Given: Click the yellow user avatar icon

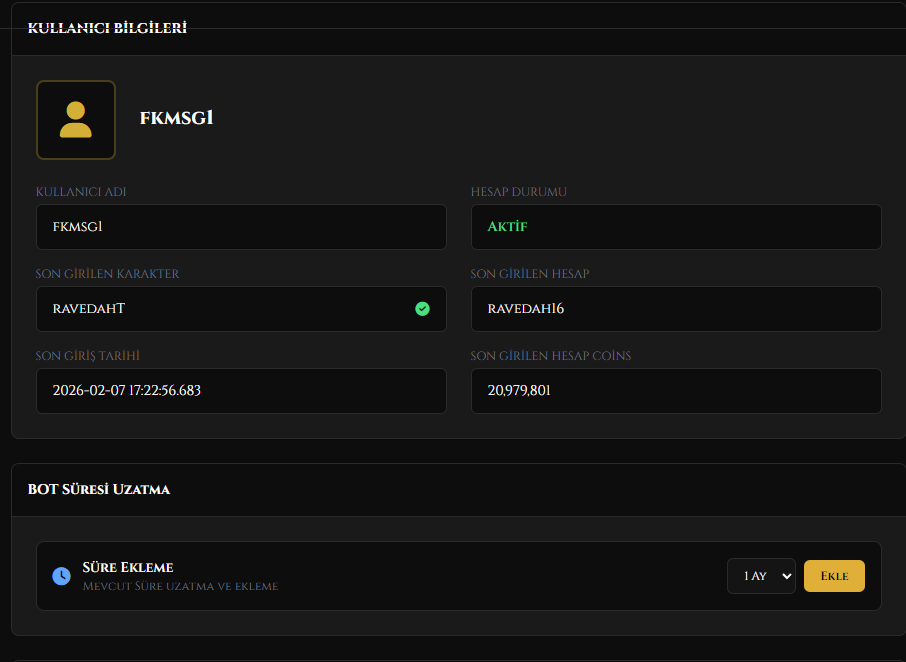Looking at the screenshot, I should (76, 120).
